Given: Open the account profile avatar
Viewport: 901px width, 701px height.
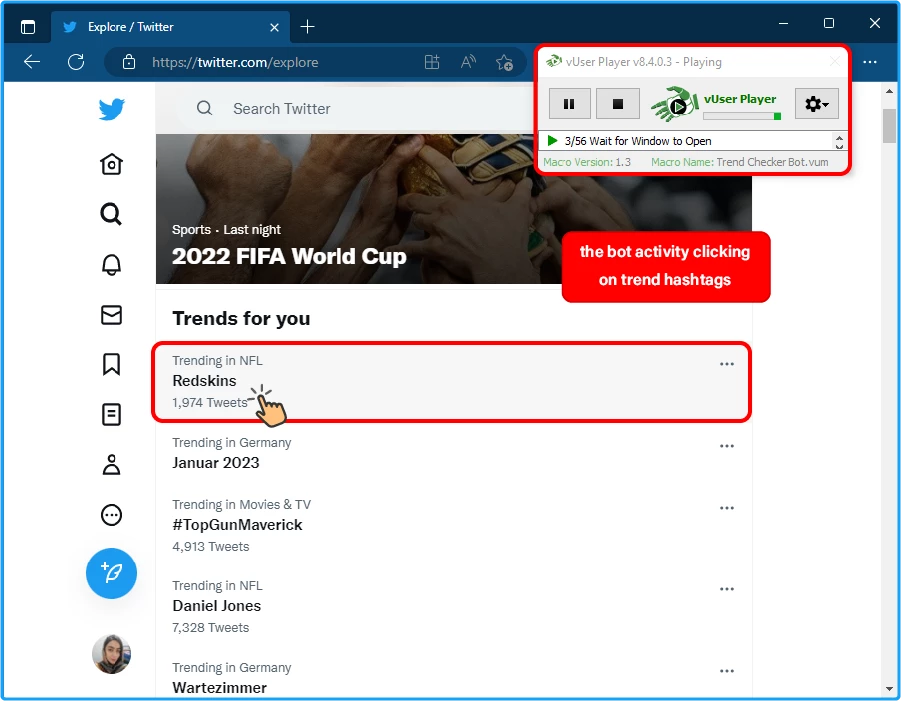Looking at the screenshot, I should (x=111, y=654).
